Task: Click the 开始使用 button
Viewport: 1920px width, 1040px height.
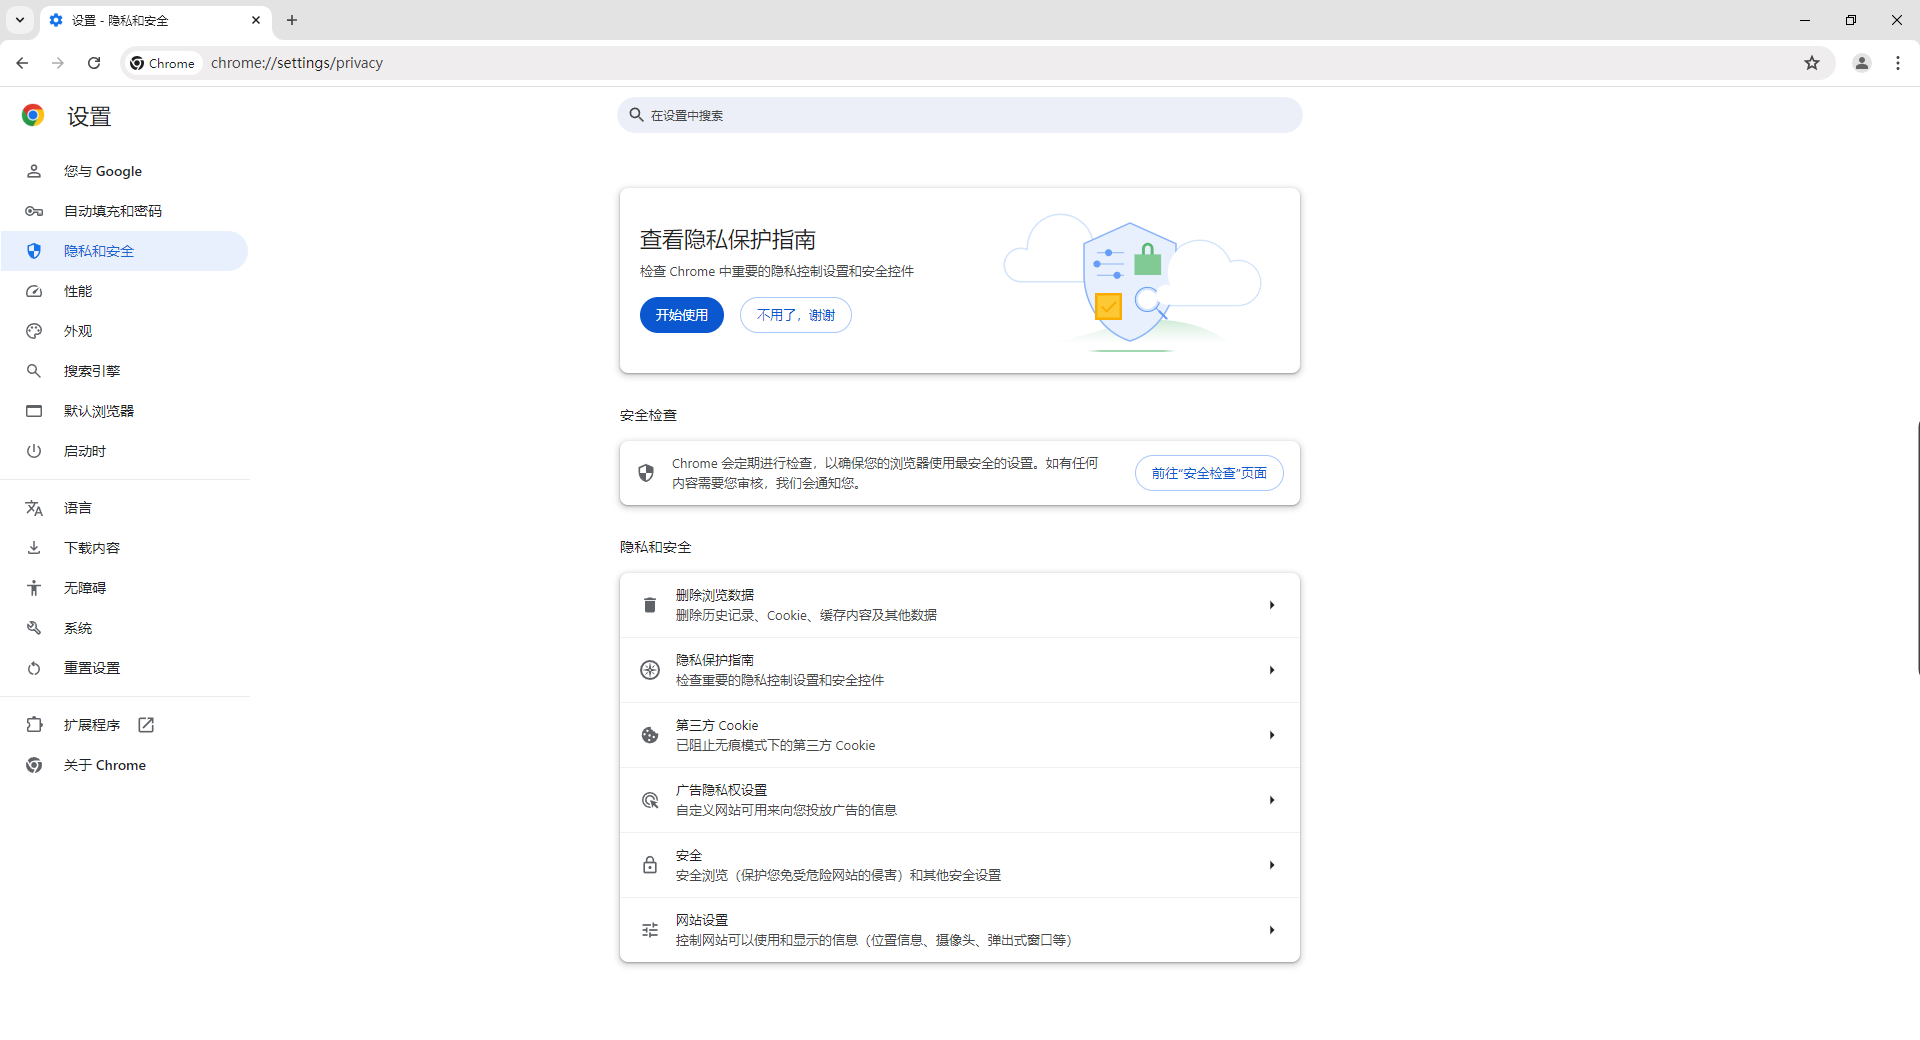Action: pyautogui.click(x=681, y=314)
